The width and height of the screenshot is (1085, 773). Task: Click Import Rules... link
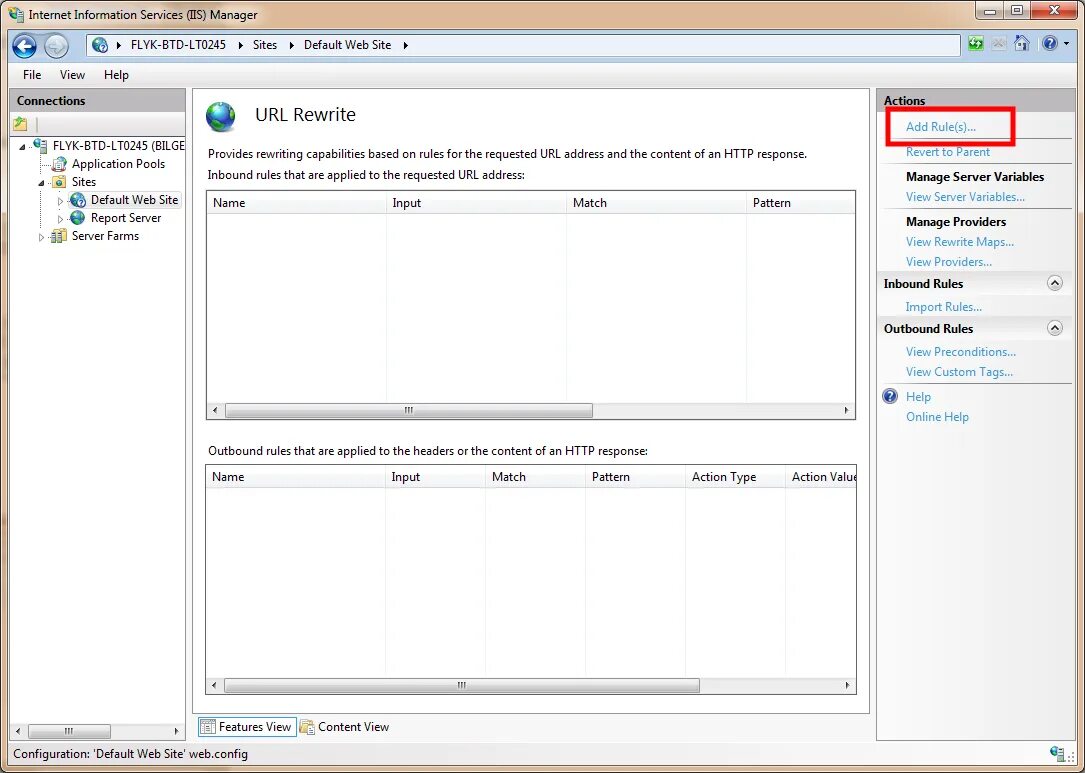[944, 307]
